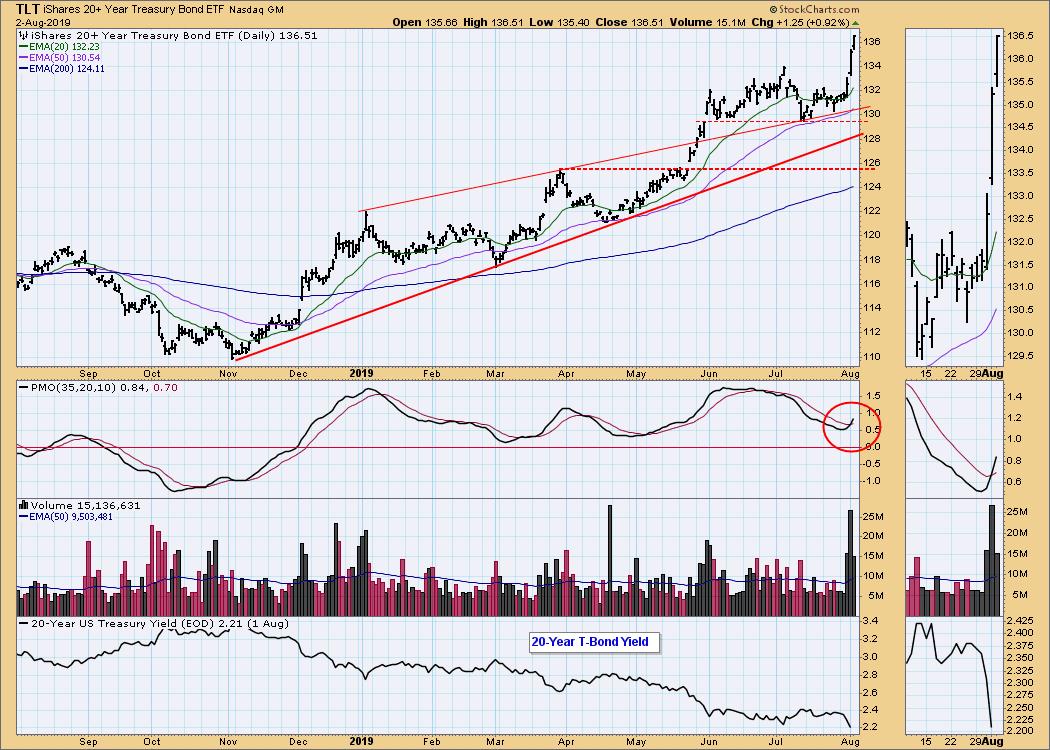
Task: Click the 2019 year label on price axis
Action: click(362, 373)
